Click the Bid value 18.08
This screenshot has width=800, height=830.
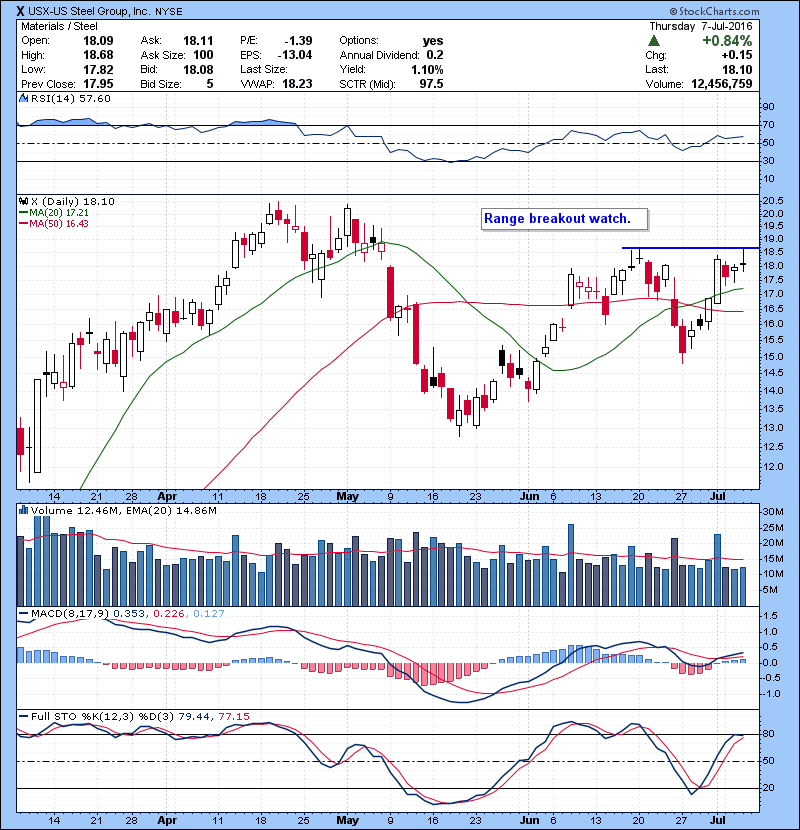tap(198, 69)
